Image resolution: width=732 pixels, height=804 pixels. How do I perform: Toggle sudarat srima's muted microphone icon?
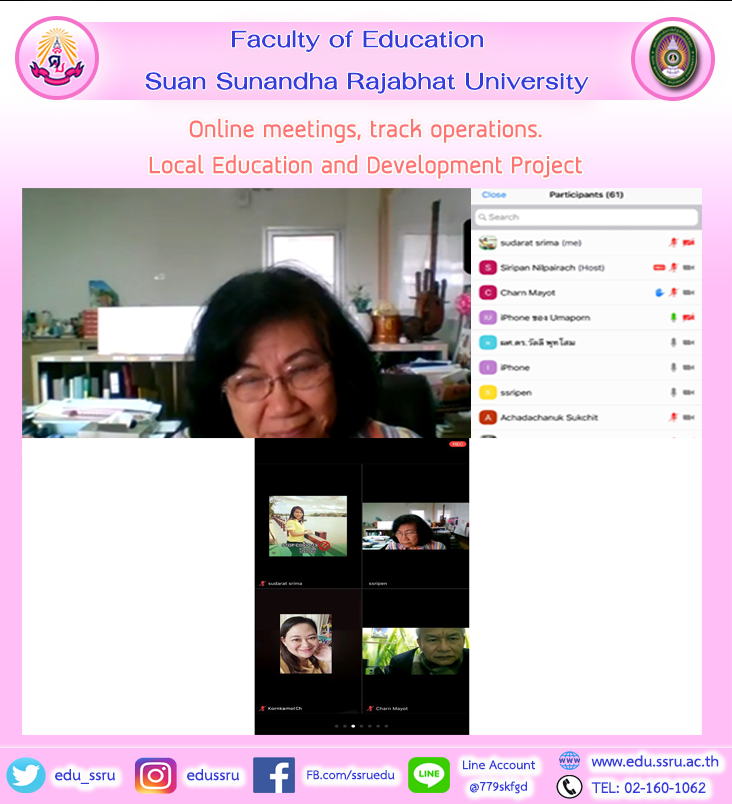click(673, 243)
